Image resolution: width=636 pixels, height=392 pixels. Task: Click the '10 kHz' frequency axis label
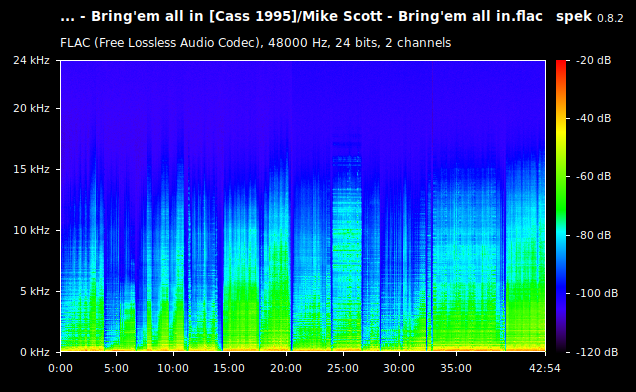(x=31, y=230)
